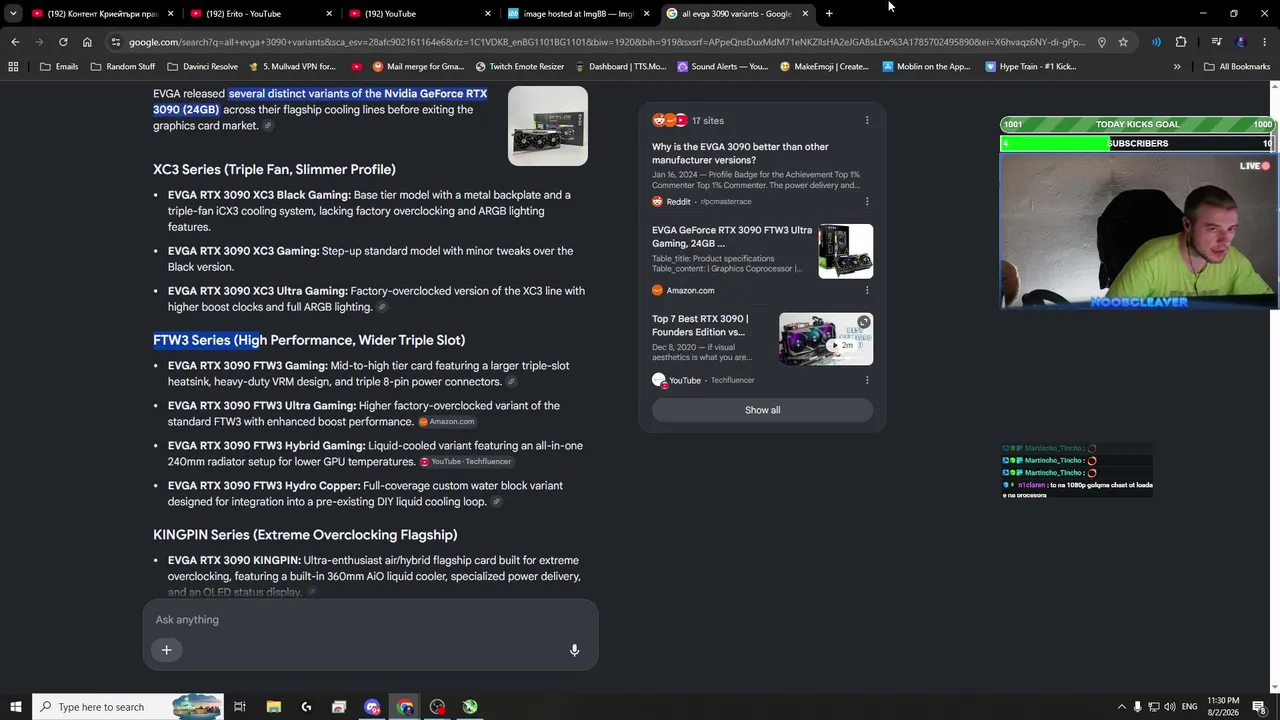
Task: Open a new browser tab
Action: pyautogui.click(x=829, y=14)
